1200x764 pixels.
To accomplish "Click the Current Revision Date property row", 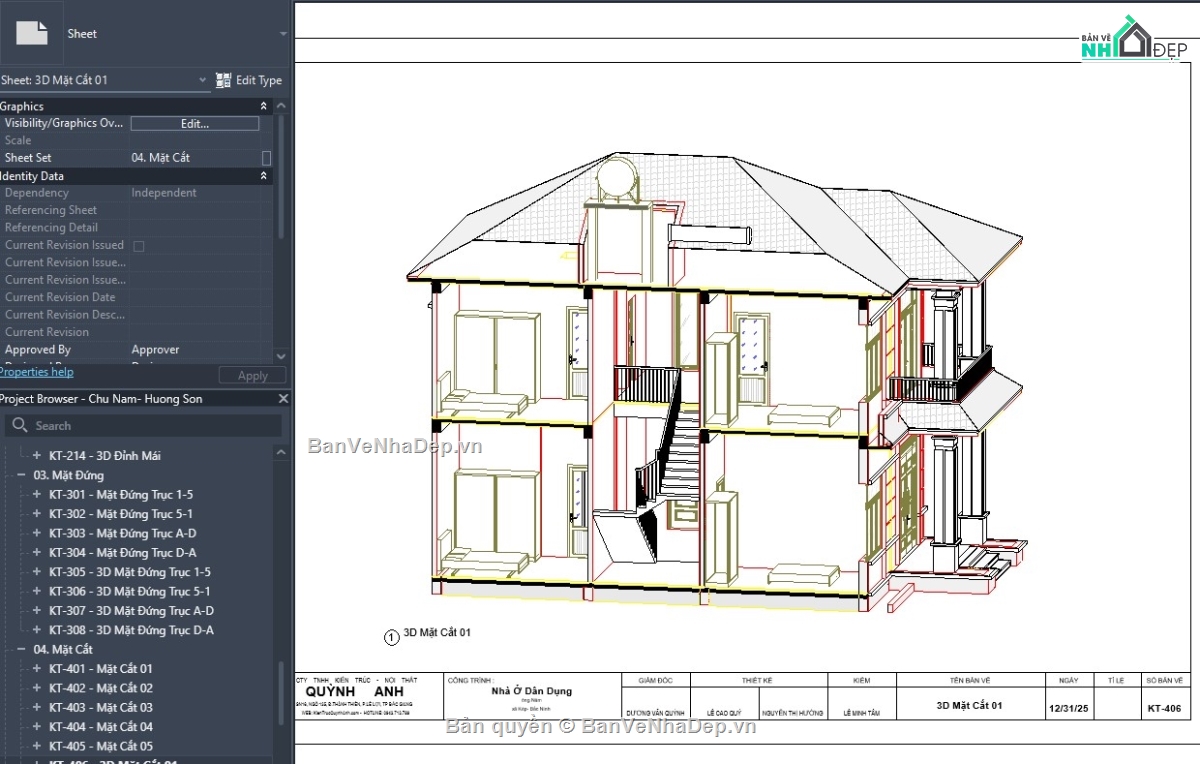I will pos(136,298).
